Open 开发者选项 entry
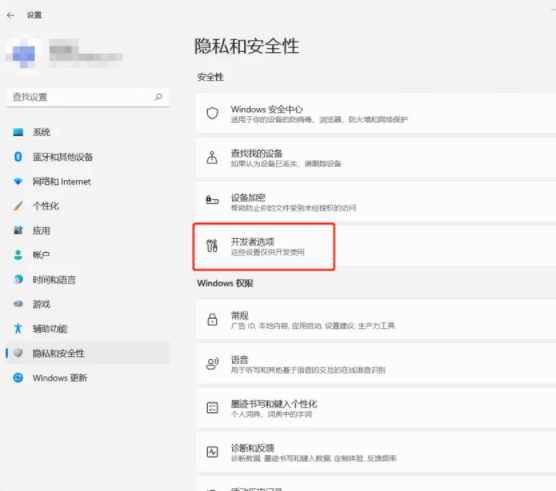Image resolution: width=556 pixels, height=491 pixels. click(376, 246)
